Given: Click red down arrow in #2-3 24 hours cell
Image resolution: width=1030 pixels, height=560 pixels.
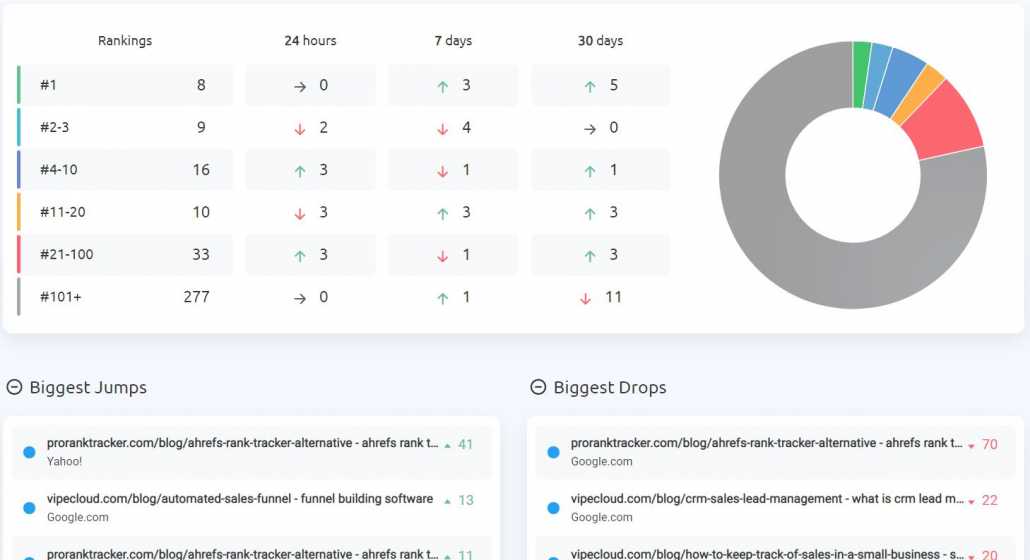Looking at the screenshot, I should point(300,129).
